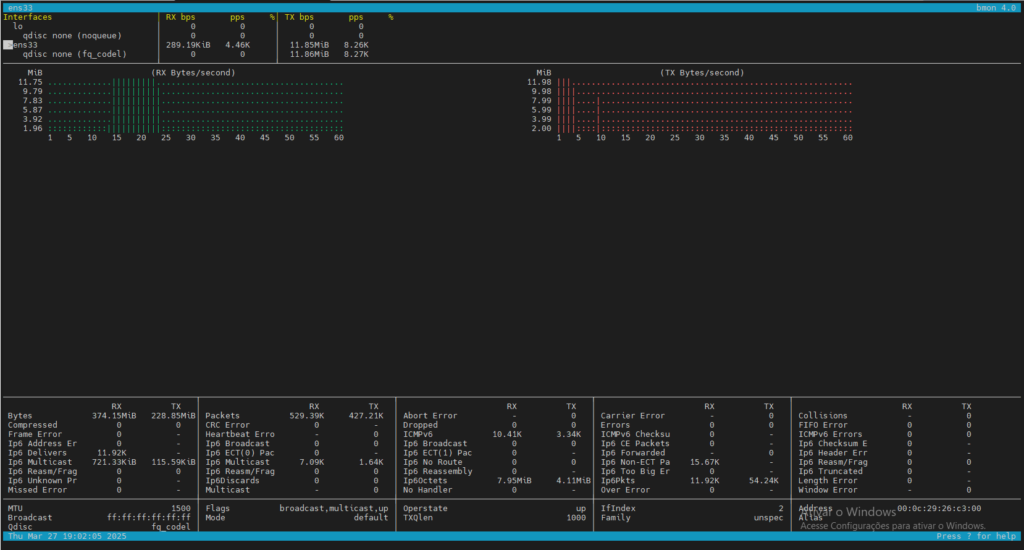Screen dimensions: 1024x550
Task: Click the date 'Thu Mar 27 19:02:05 2025'
Action: (67, 536)
